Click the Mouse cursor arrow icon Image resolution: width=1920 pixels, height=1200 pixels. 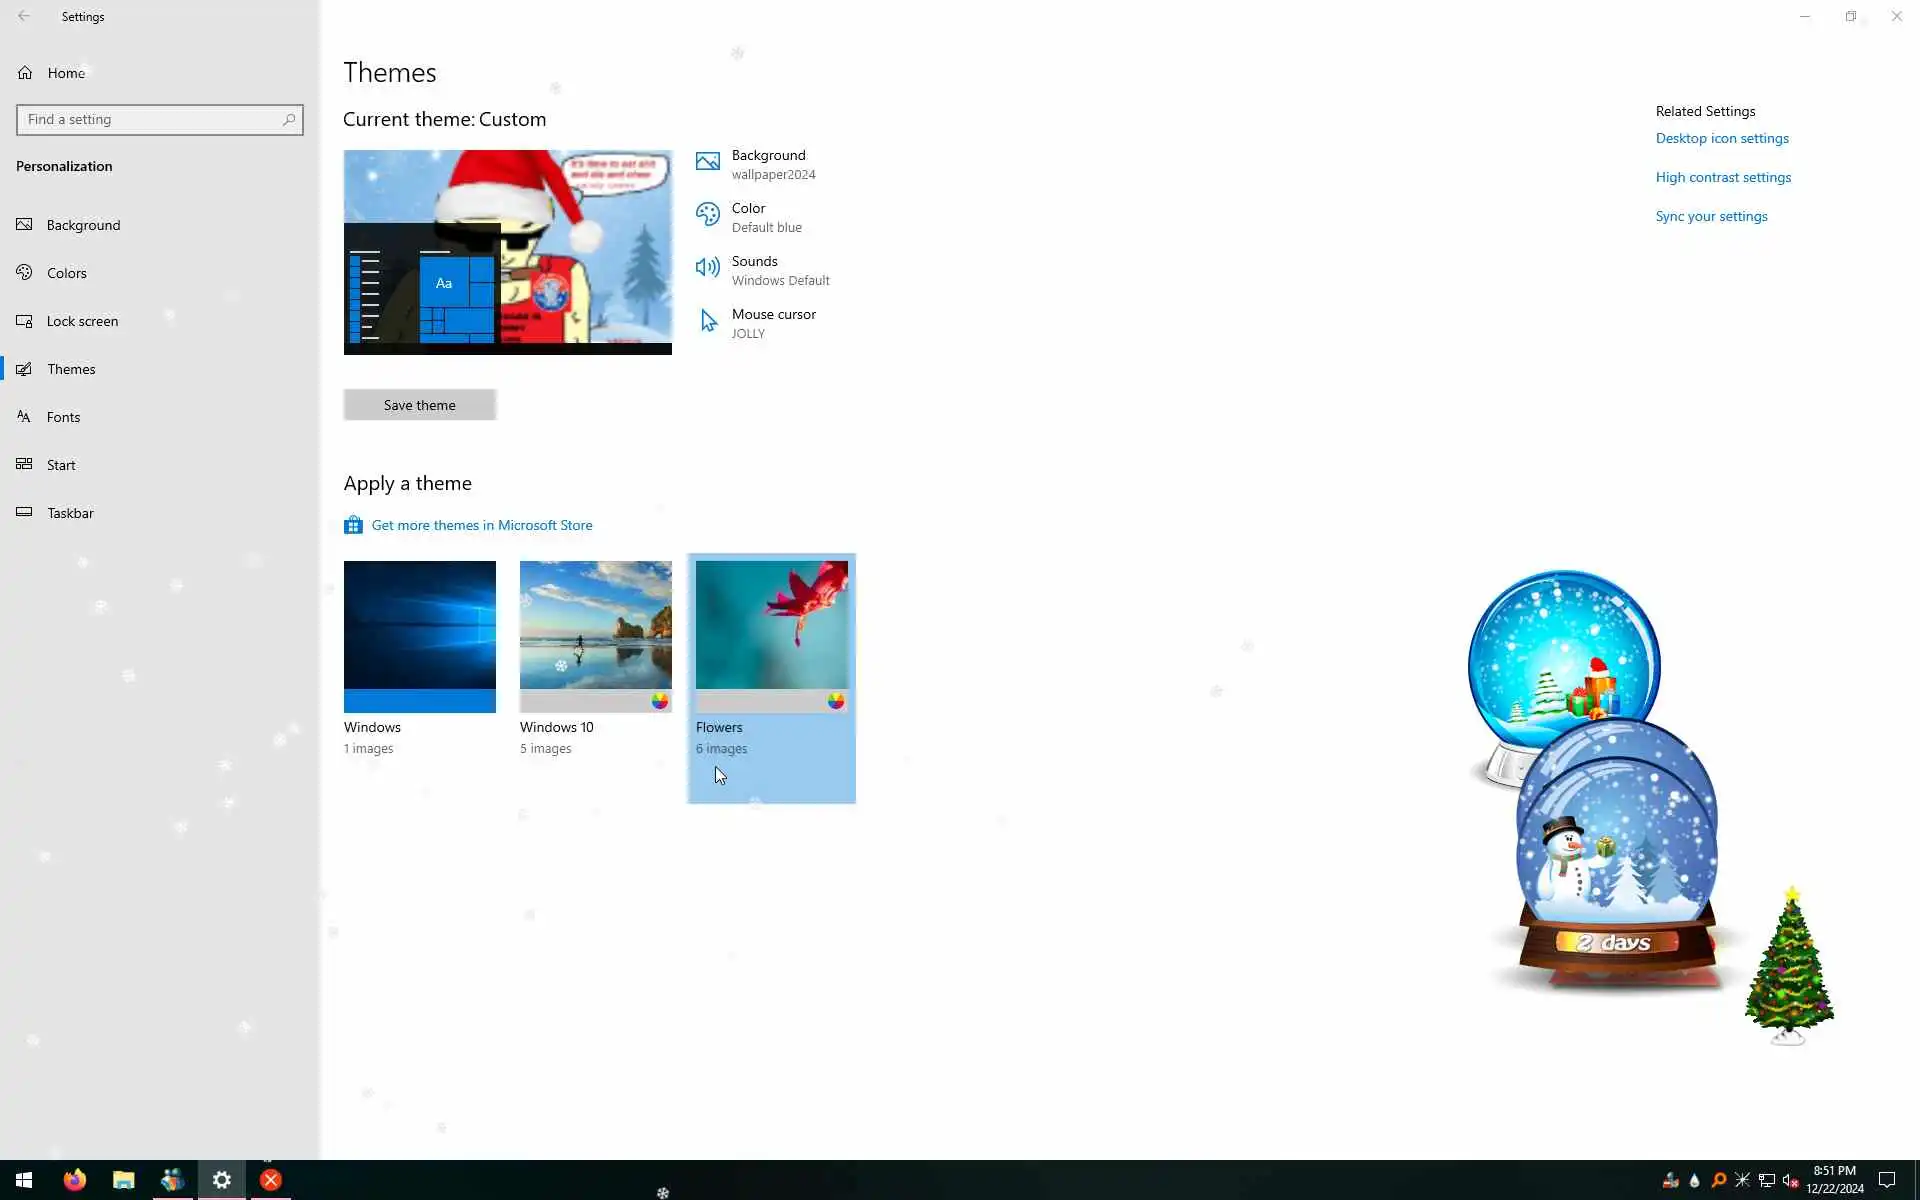click(708, 321)
